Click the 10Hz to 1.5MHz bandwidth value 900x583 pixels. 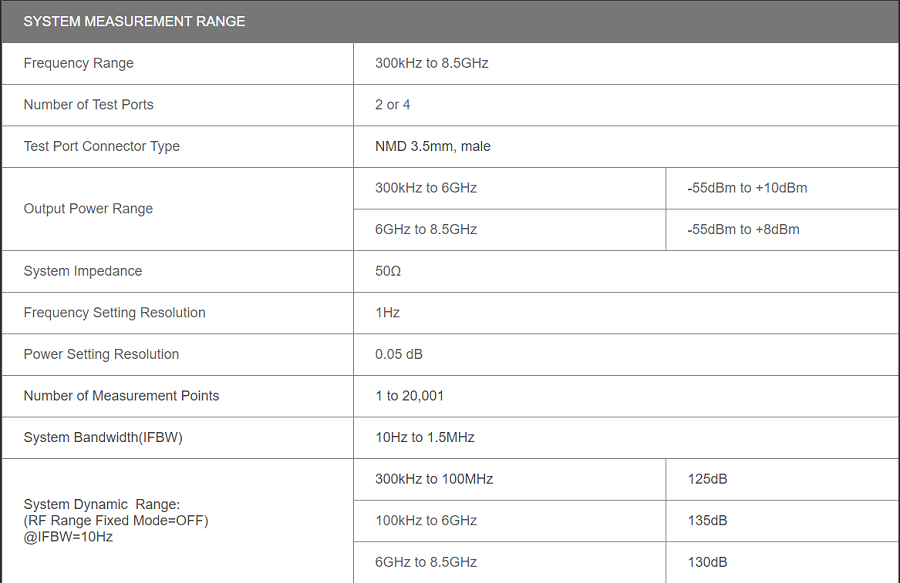pyautogui.click(x=425, y=437)
